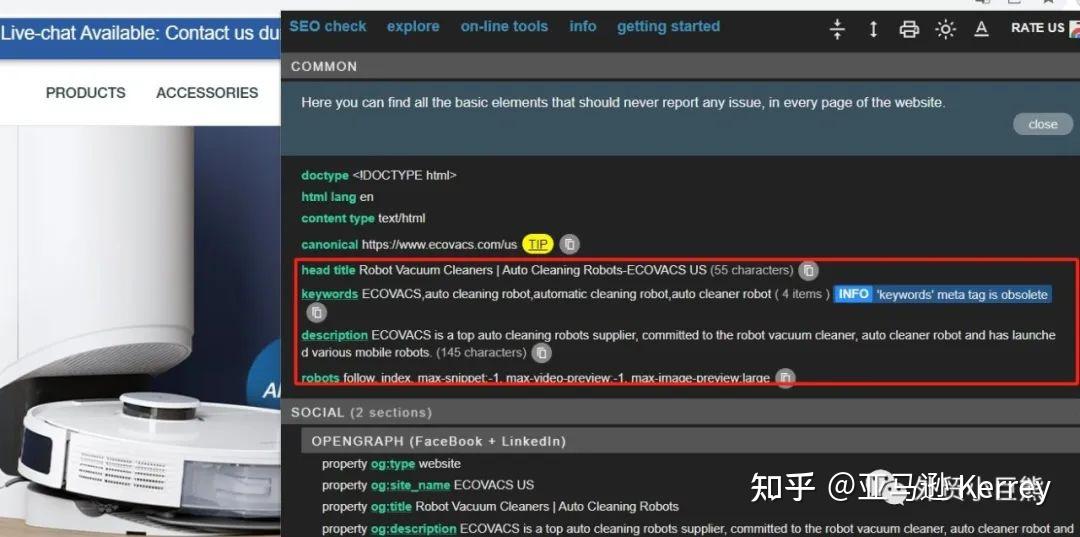This screenshot has width=1080, height=537.
Task: Copy the canonical URL with its copy icon
Action: [x=569, y=244]
